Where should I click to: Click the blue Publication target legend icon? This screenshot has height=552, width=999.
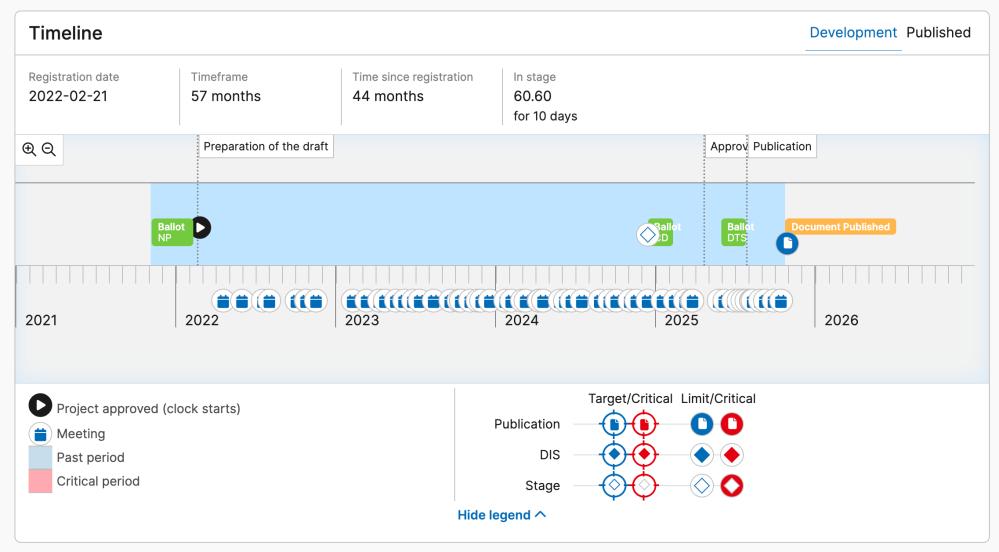click(x=614, y=424)
